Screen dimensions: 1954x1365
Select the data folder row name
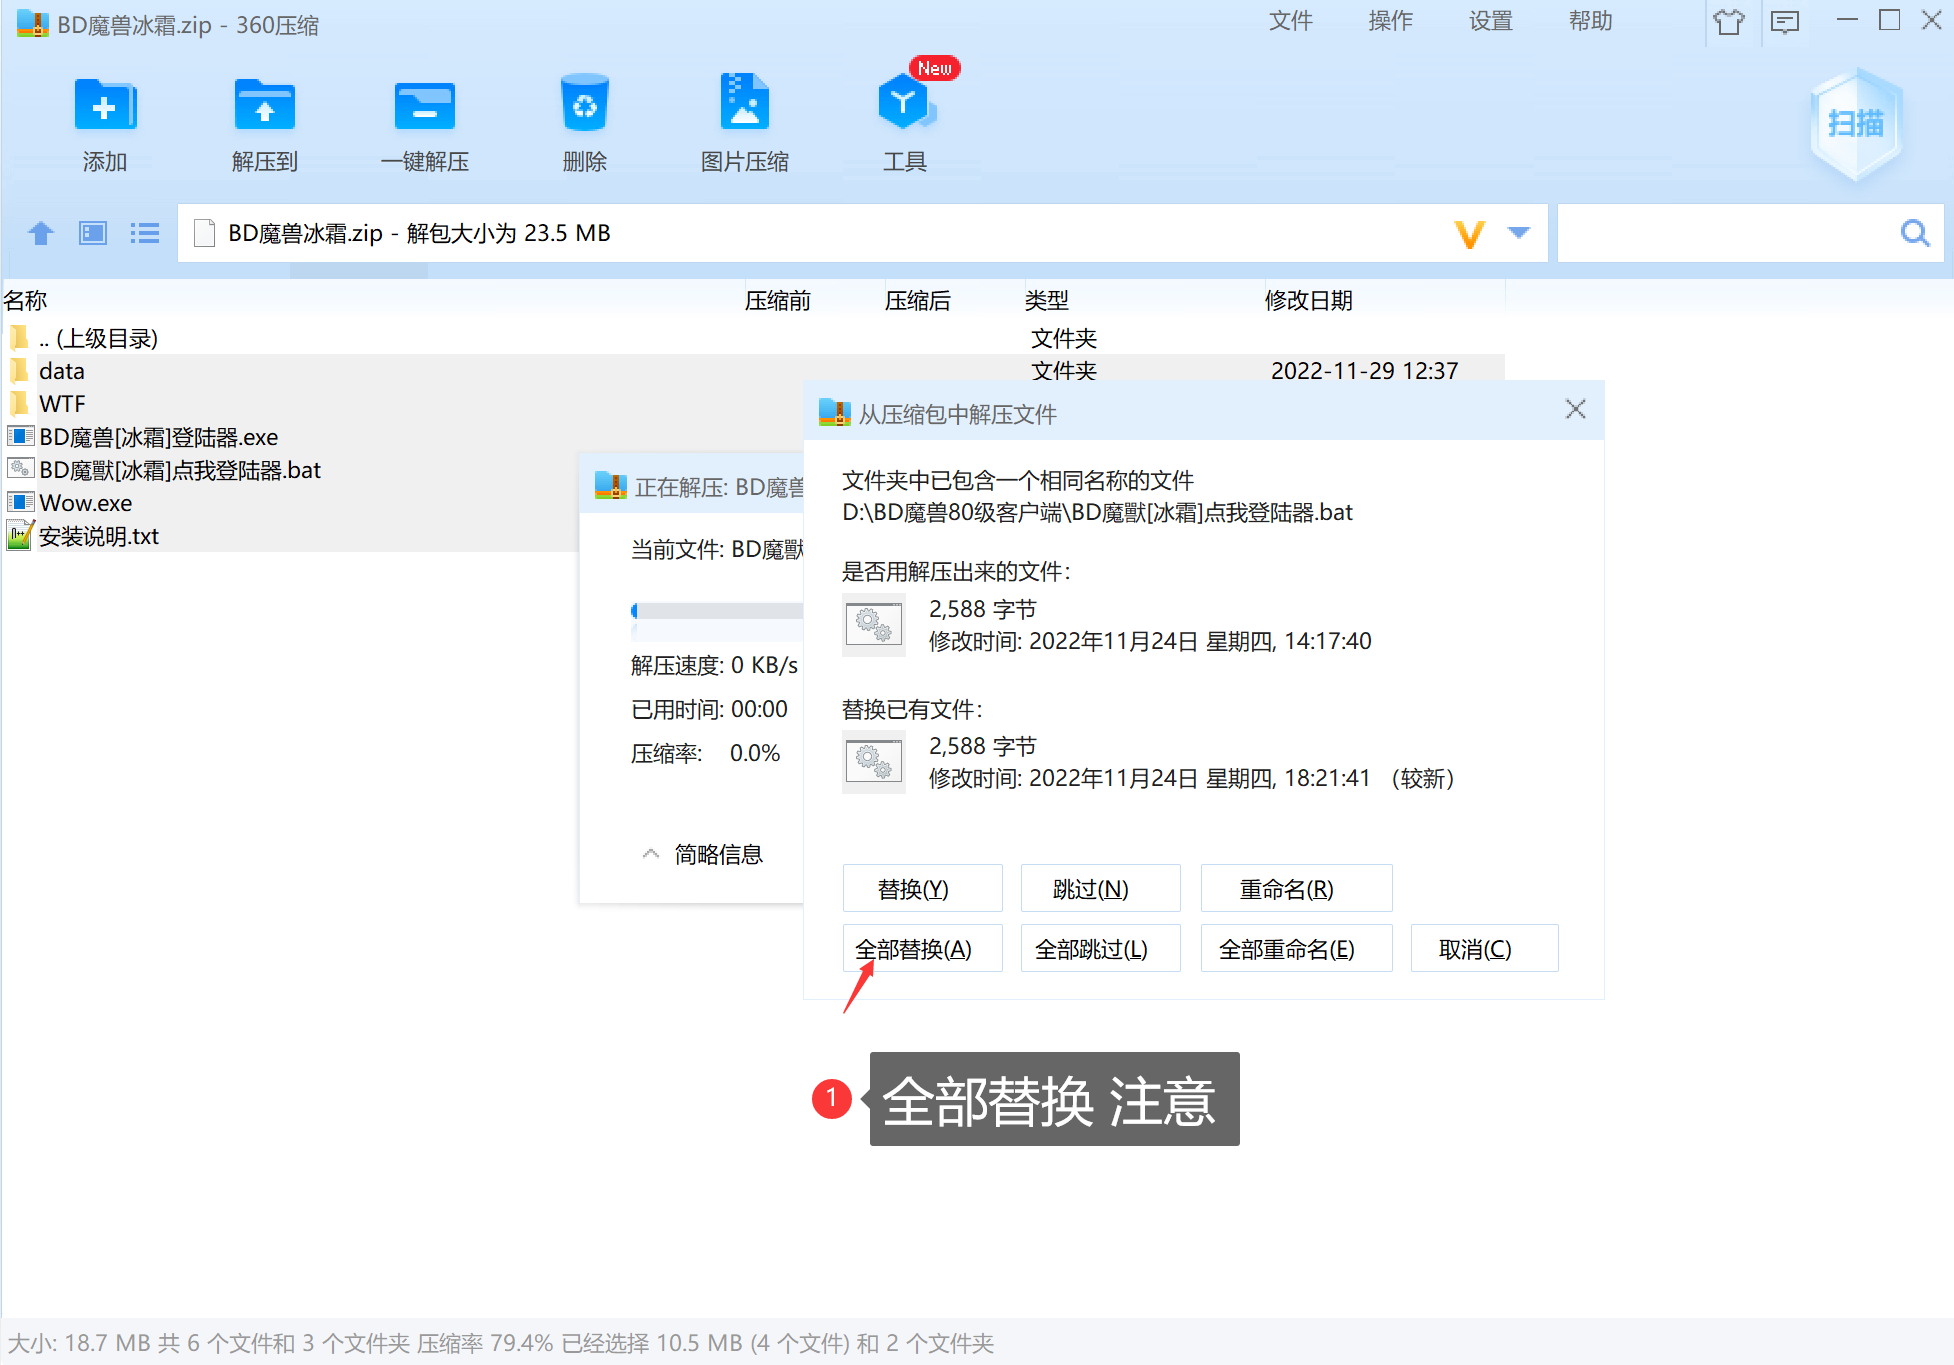click(x=62, y=371)
